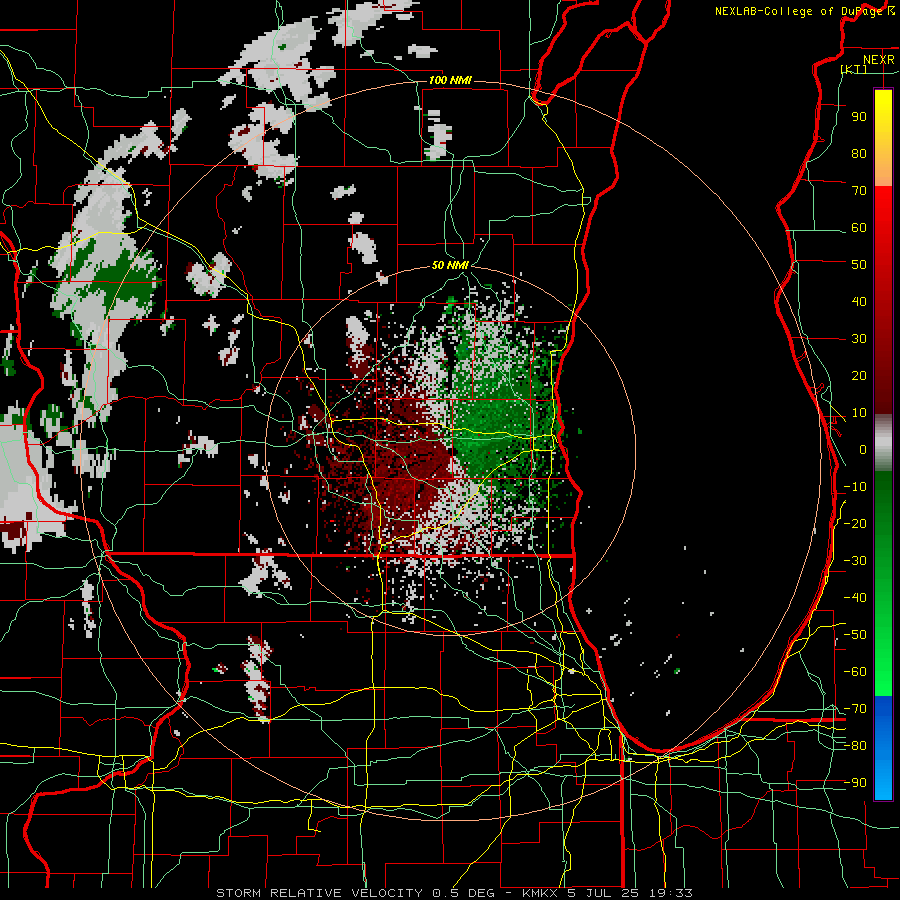Click the 40 value on velocity scale
900x900 pixels.
859,301
